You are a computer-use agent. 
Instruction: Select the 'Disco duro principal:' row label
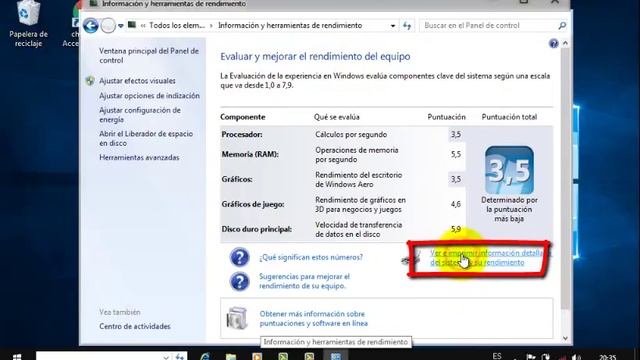coord(257,229)
